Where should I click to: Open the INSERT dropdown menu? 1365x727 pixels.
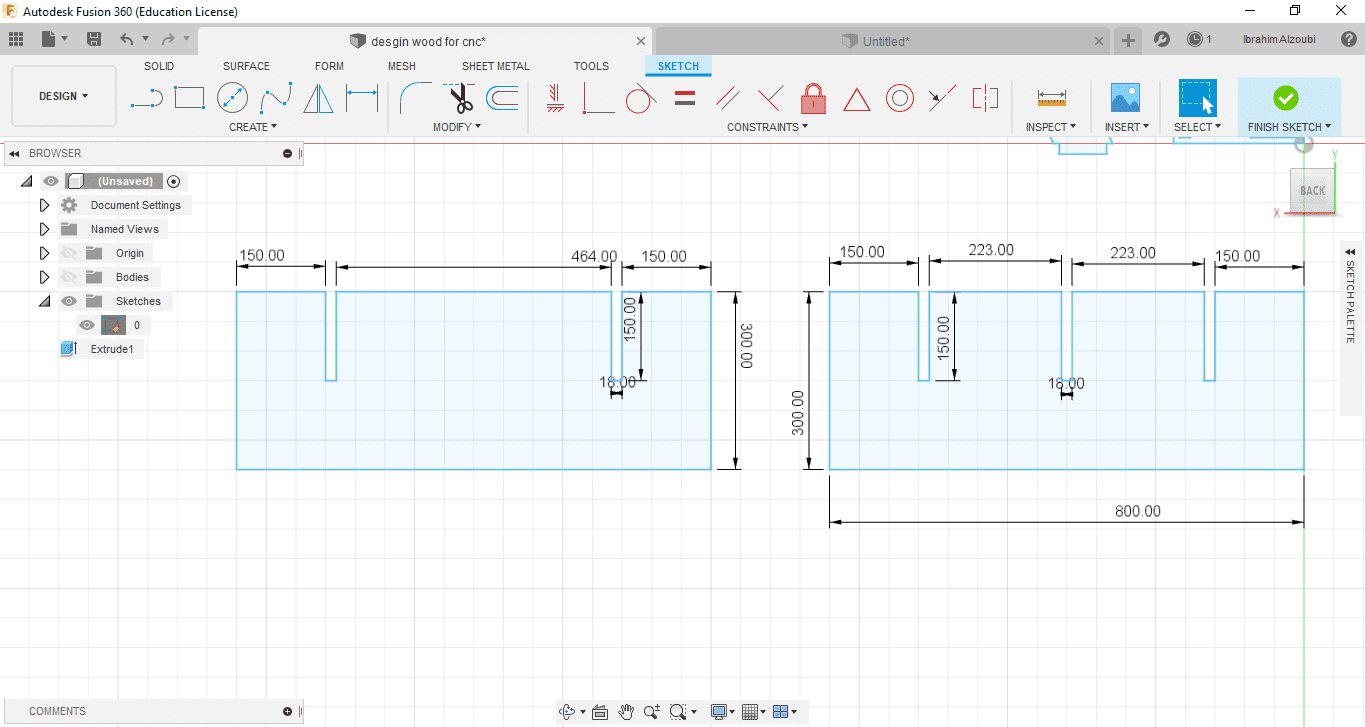[x=1127, y=127]
